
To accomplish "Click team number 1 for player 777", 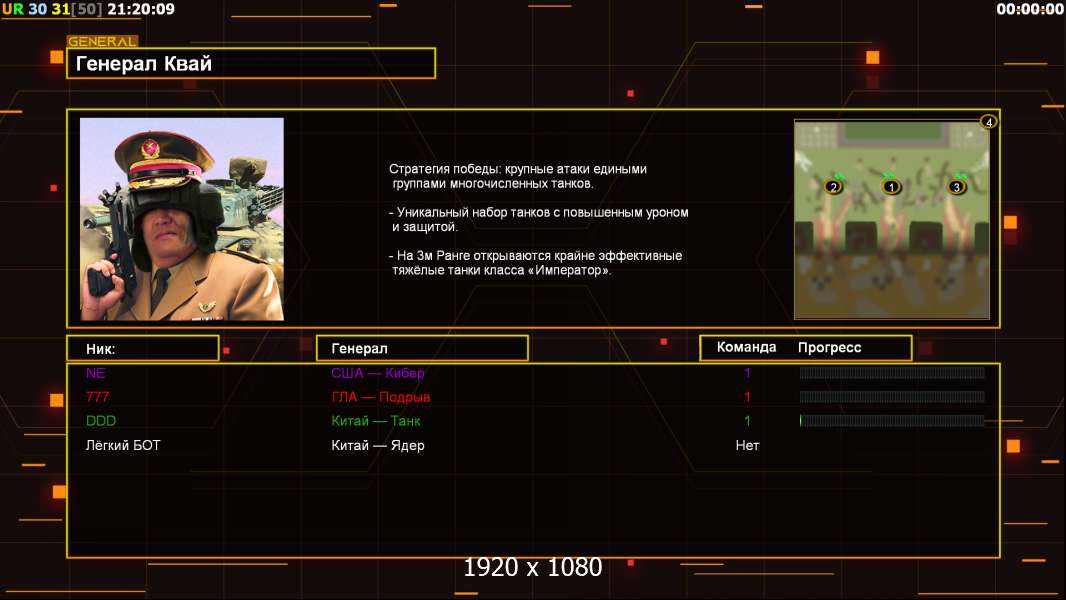I will [x=747, y=397].
